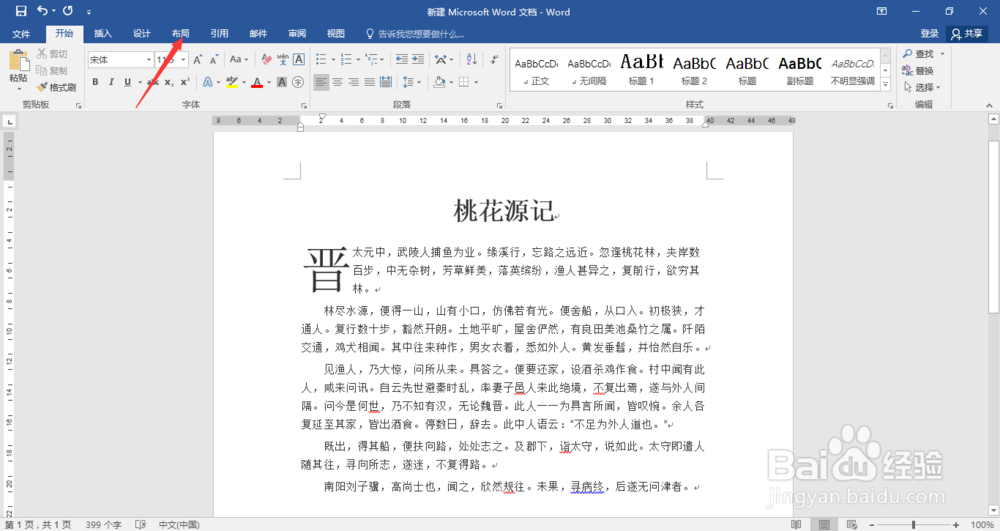Open the phonetic guide (wén) tool
This screenshot has width=1000, height=531.
coord(283,59)
